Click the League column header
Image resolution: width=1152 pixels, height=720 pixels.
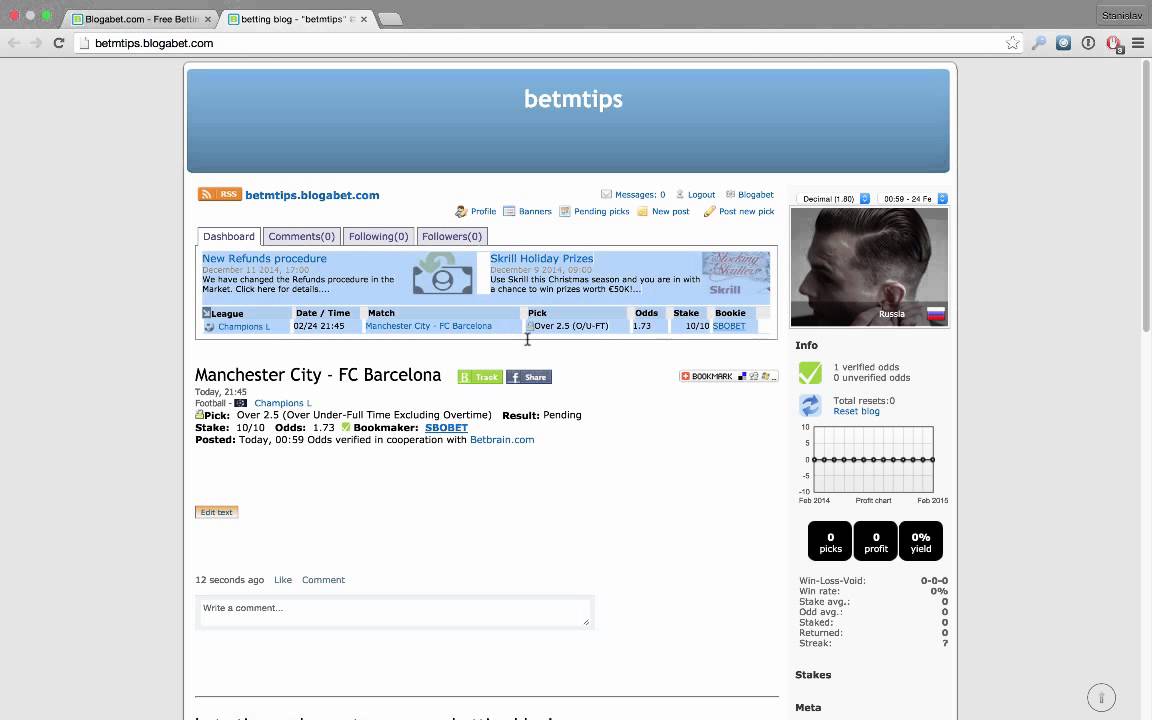(227, 314)
